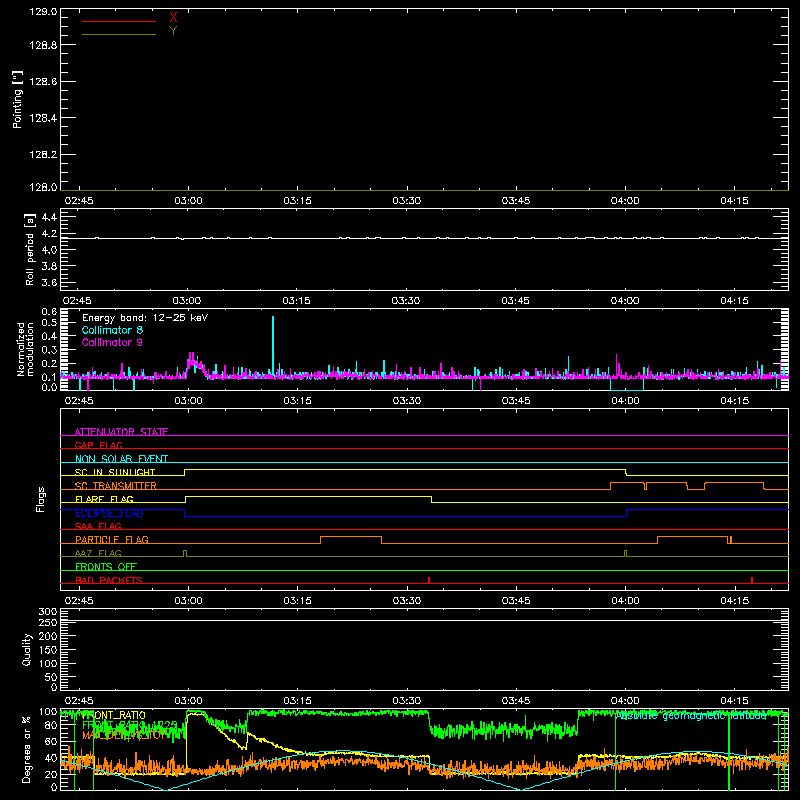Click the 'Normalized modulation' axis title
This screenshot has width=800, height=800.
25,349
